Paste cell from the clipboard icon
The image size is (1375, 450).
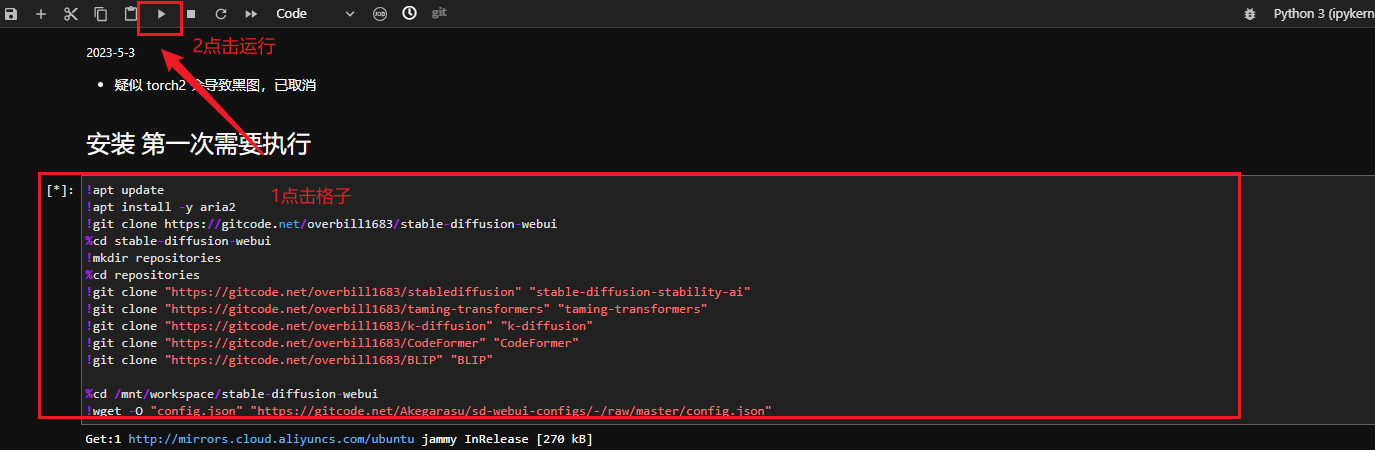[131, 14]
